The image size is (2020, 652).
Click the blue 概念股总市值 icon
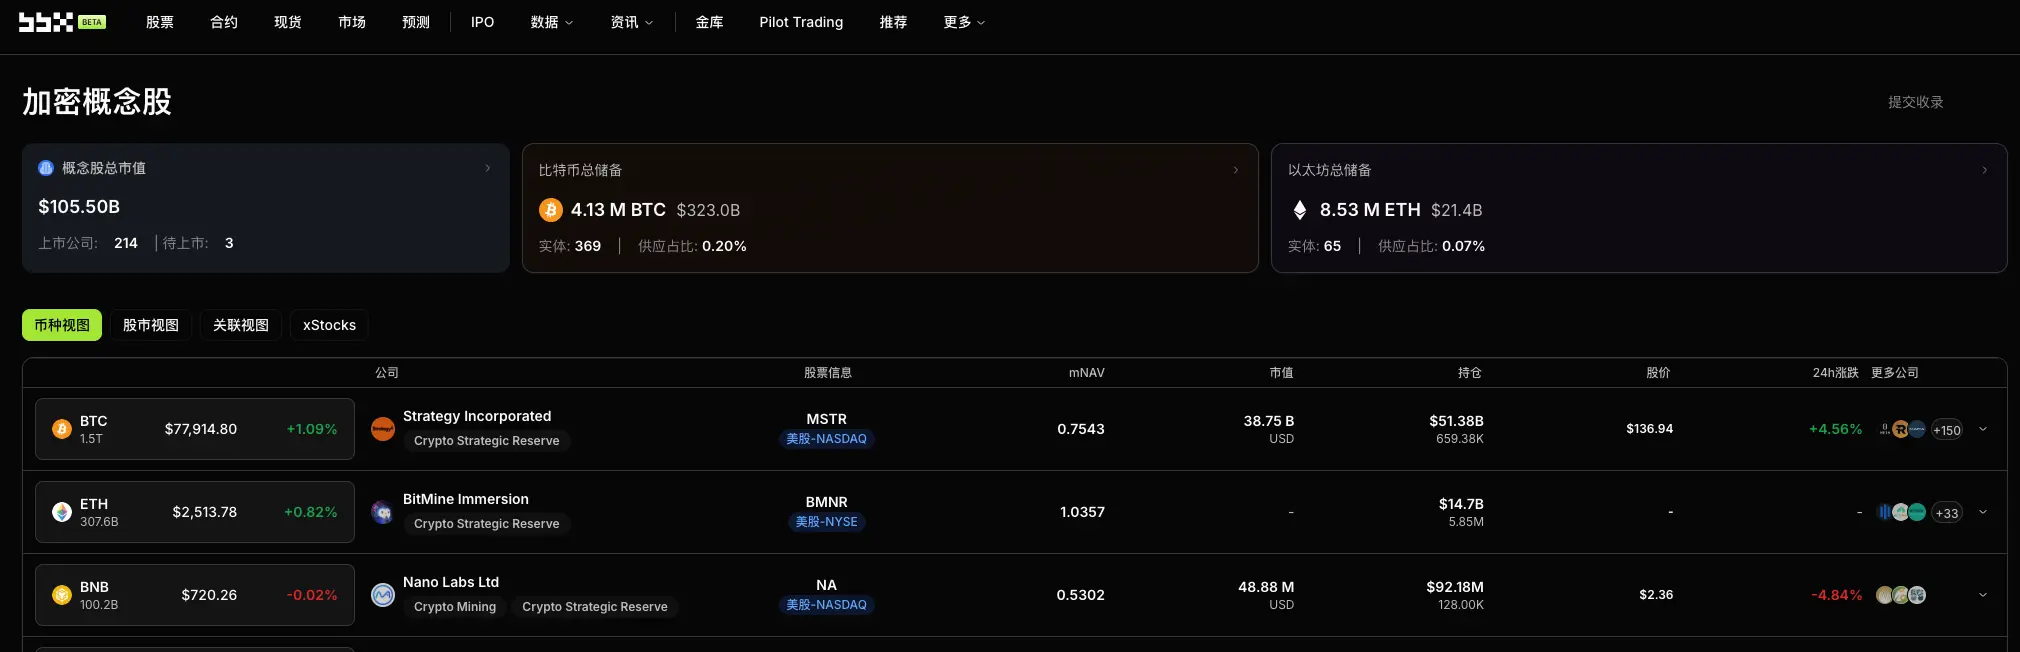tap(46, 168)
